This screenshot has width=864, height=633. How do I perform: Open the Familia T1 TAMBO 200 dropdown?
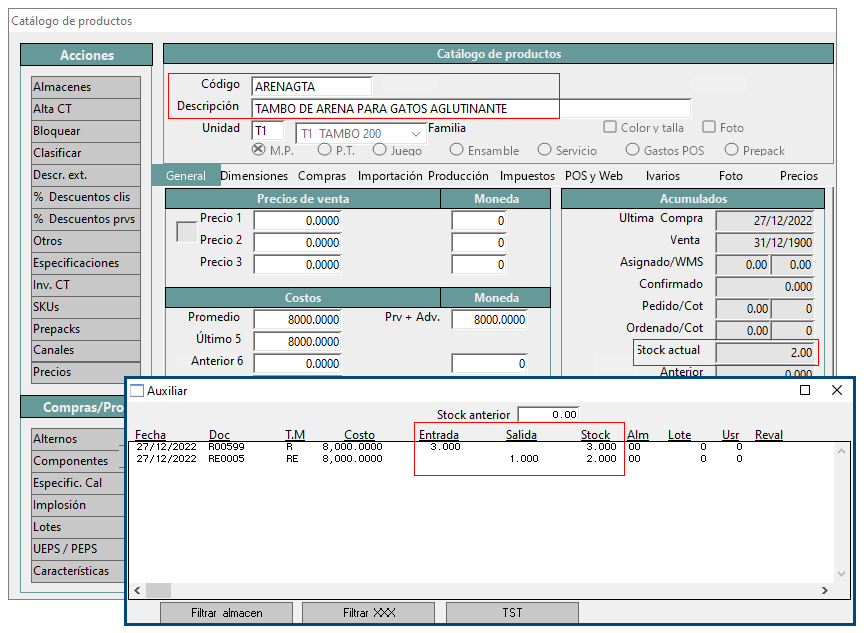416,134
